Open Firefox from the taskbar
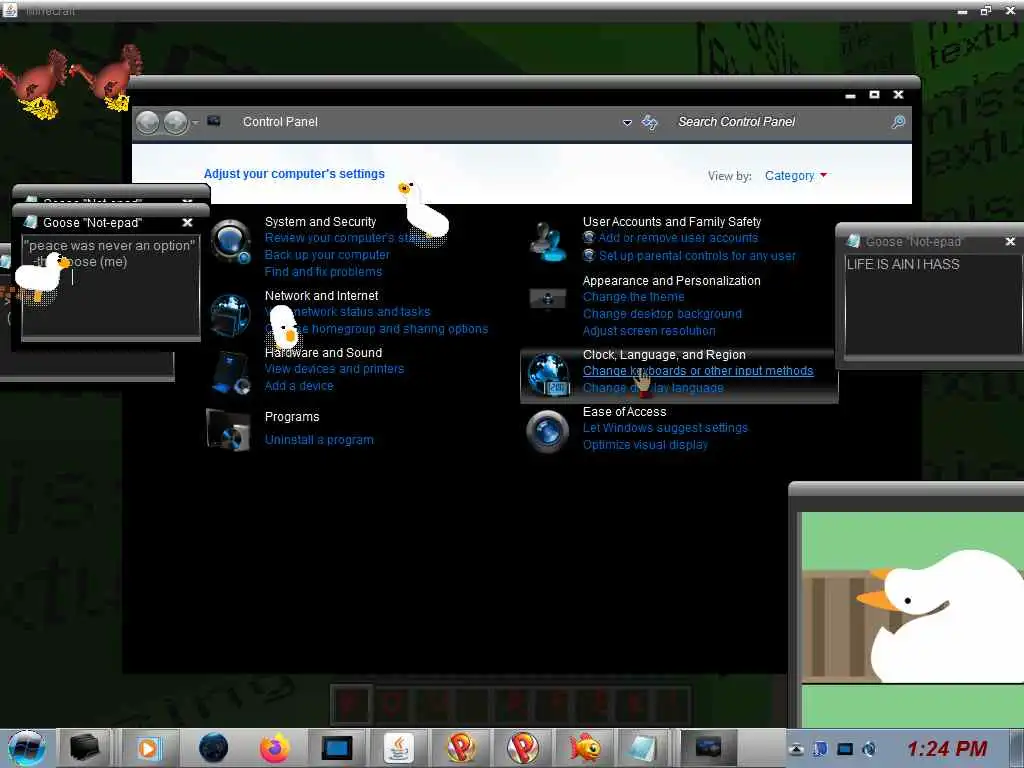The image size is (1024, 768). (x=274, y=748)
